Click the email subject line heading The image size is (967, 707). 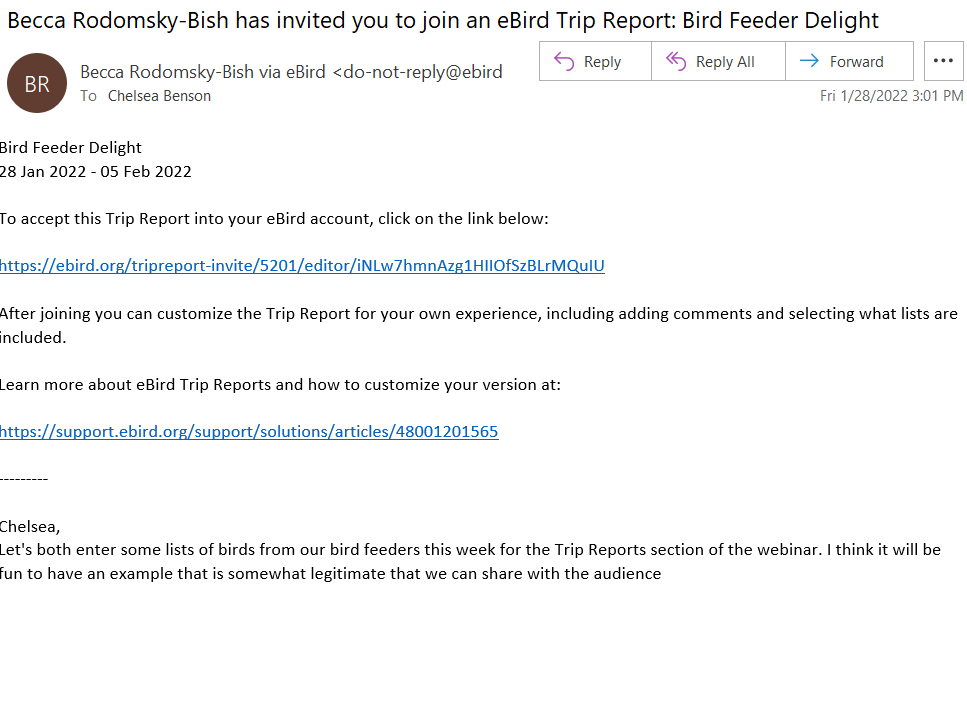(443, 20)
